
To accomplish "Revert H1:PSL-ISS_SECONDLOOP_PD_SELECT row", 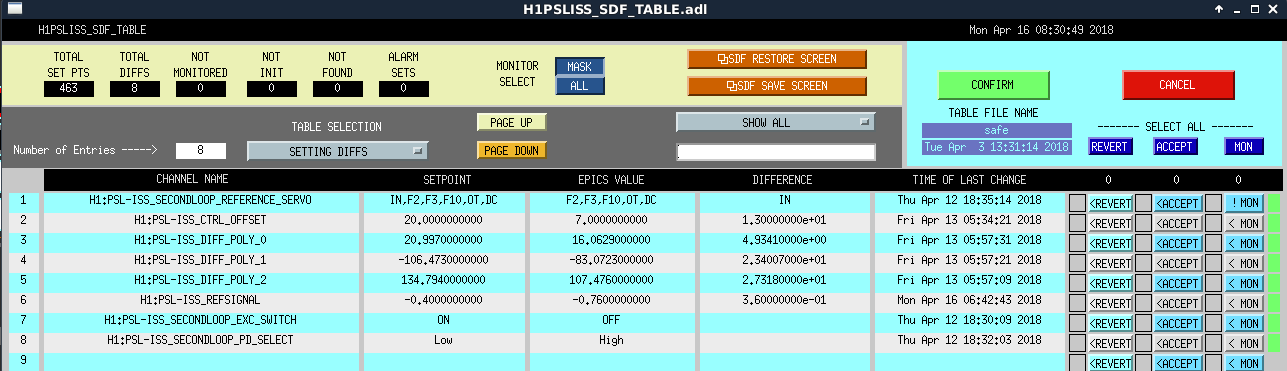I will (1110, 342).
